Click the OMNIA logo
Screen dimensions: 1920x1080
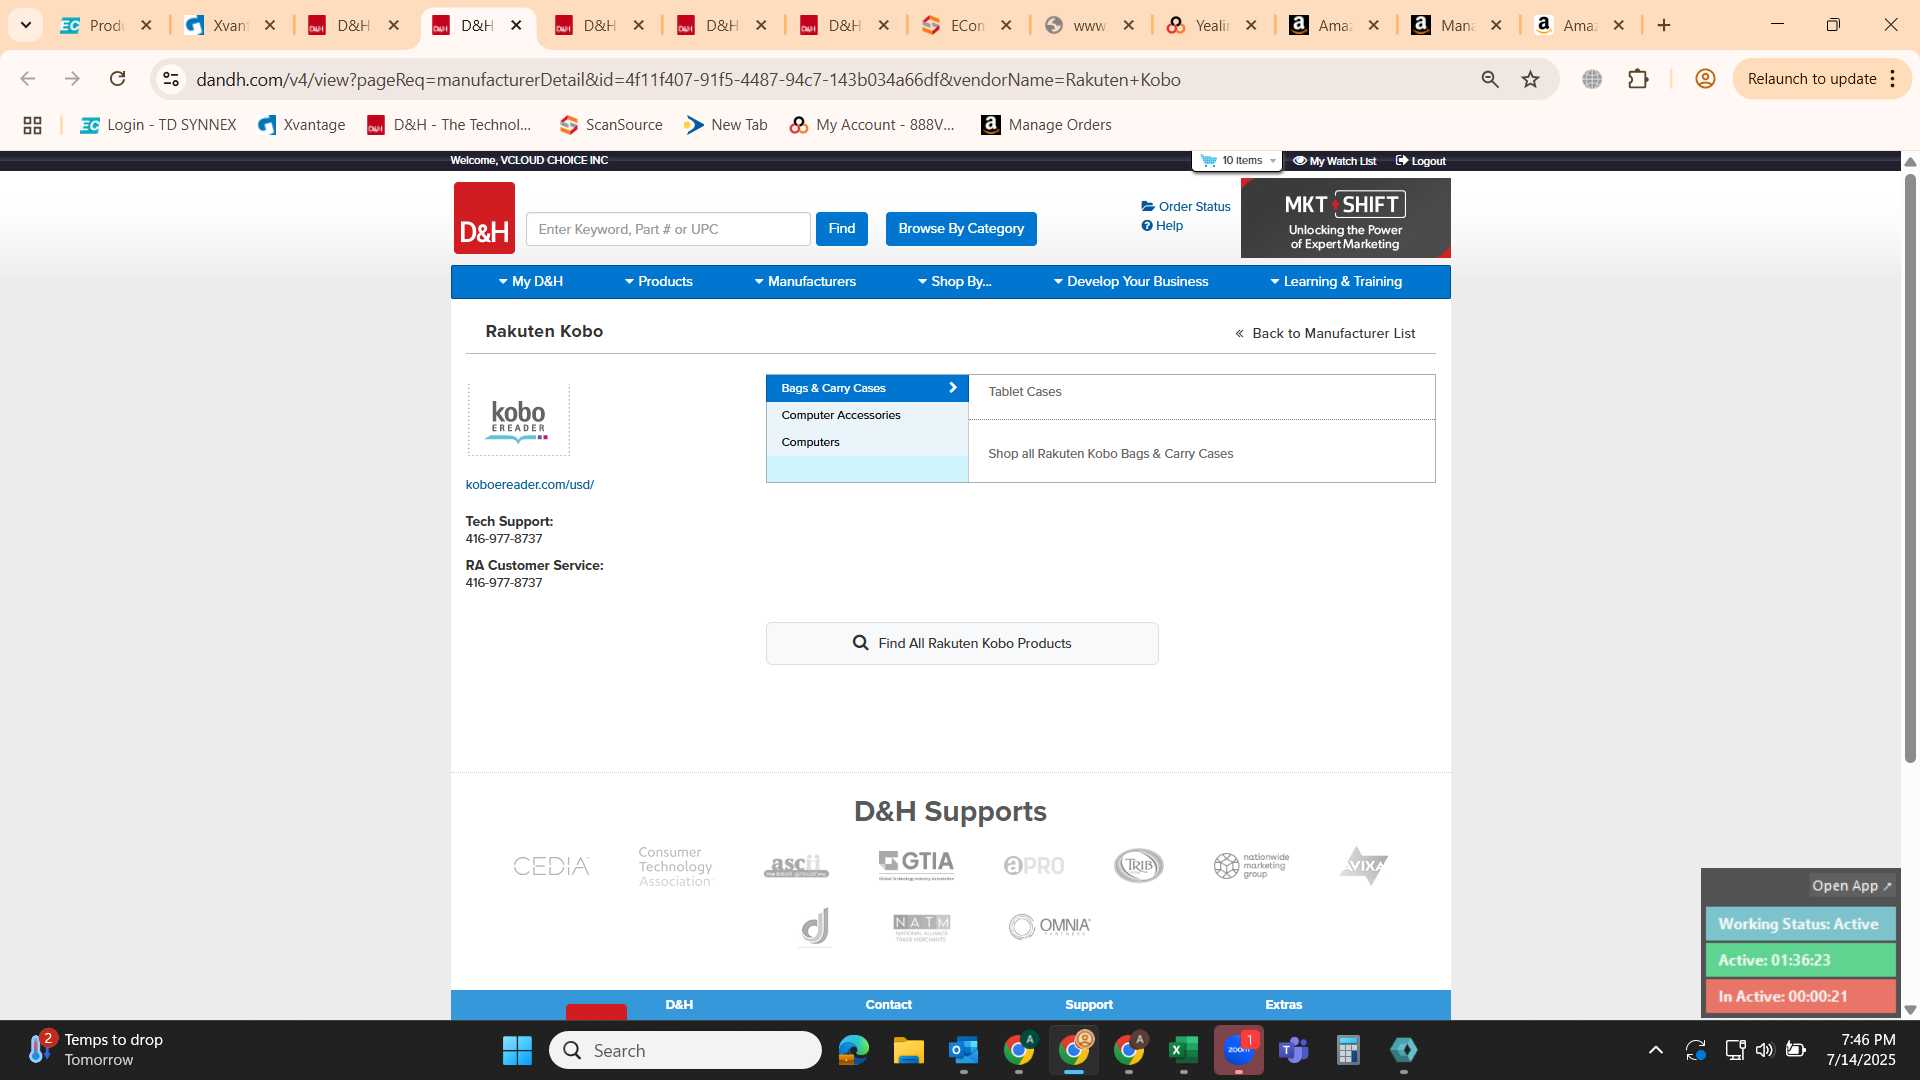(1049, 927)
